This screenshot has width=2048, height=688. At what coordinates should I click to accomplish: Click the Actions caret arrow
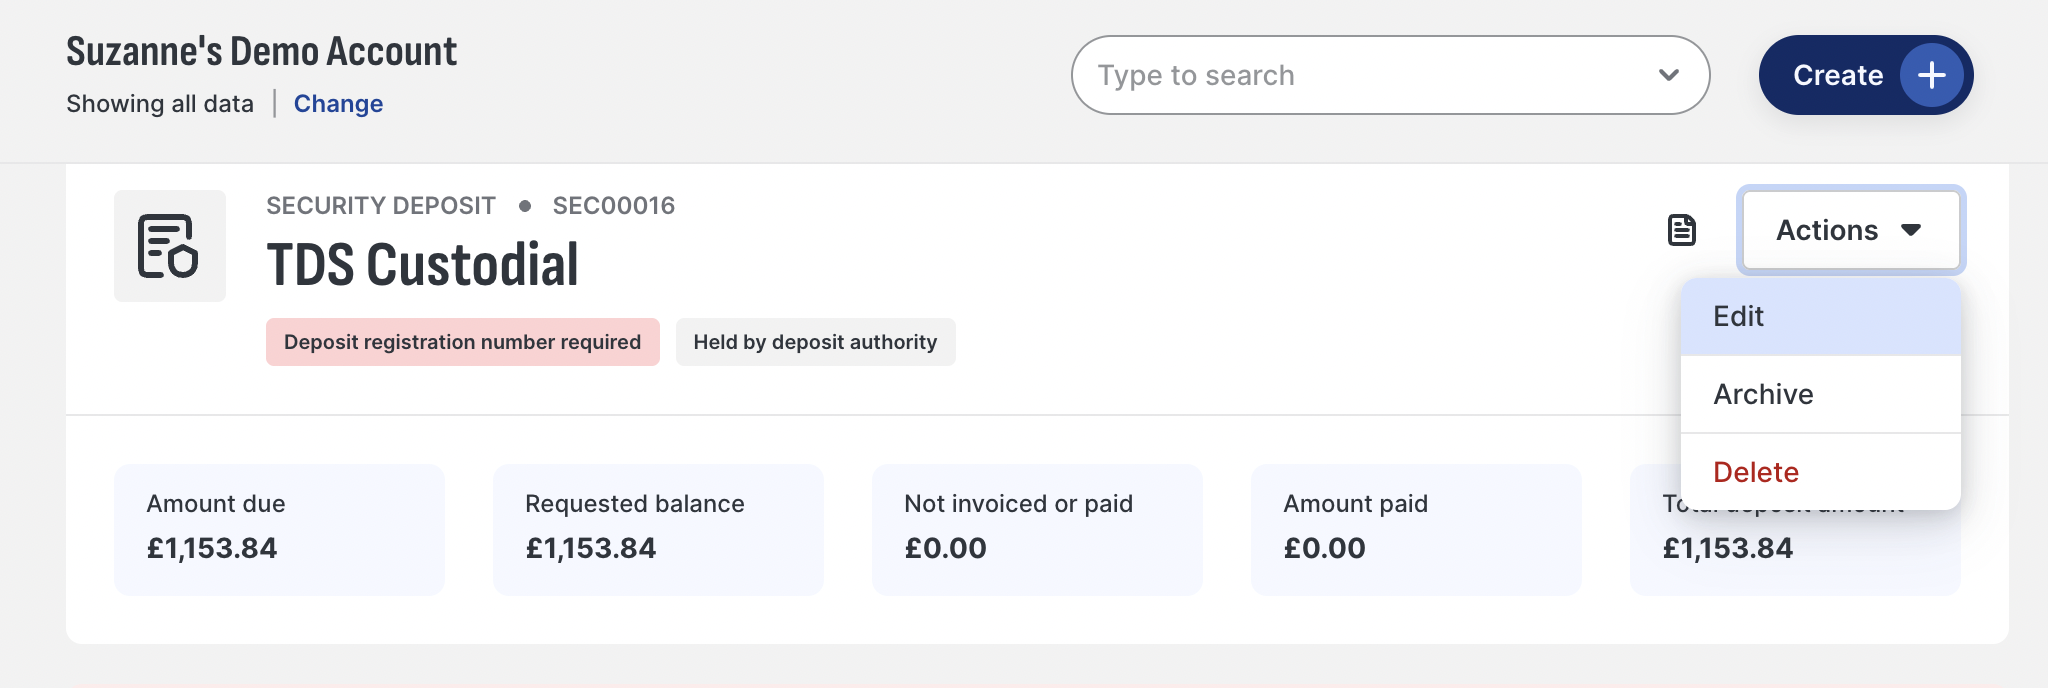pos(1911,230)
